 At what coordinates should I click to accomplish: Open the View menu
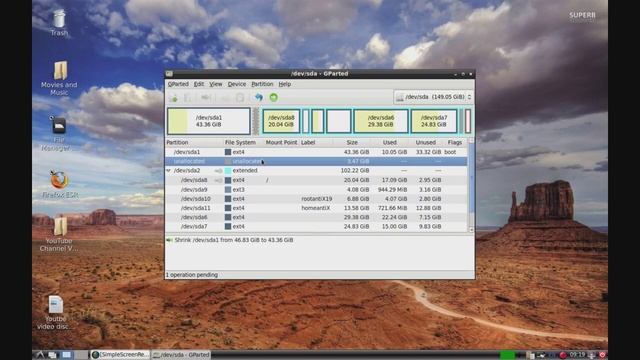click(216, 84)
